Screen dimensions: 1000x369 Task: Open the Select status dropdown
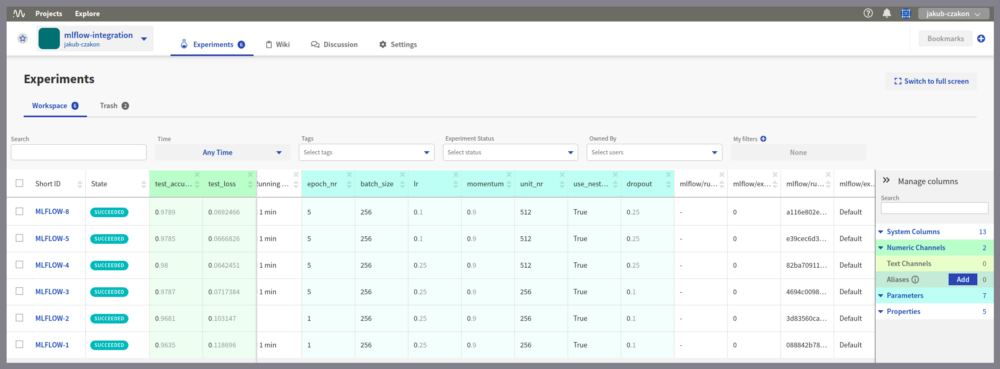[511, 152]
